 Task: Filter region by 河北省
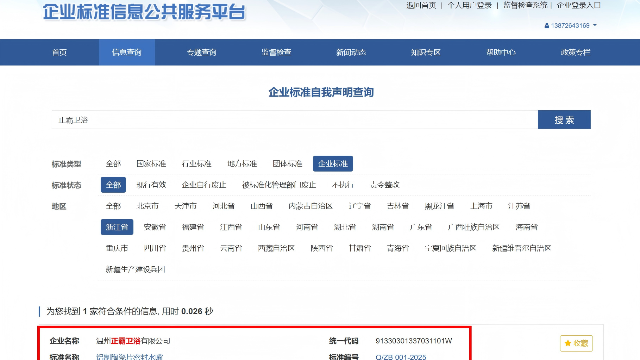[x=223, y=206]
